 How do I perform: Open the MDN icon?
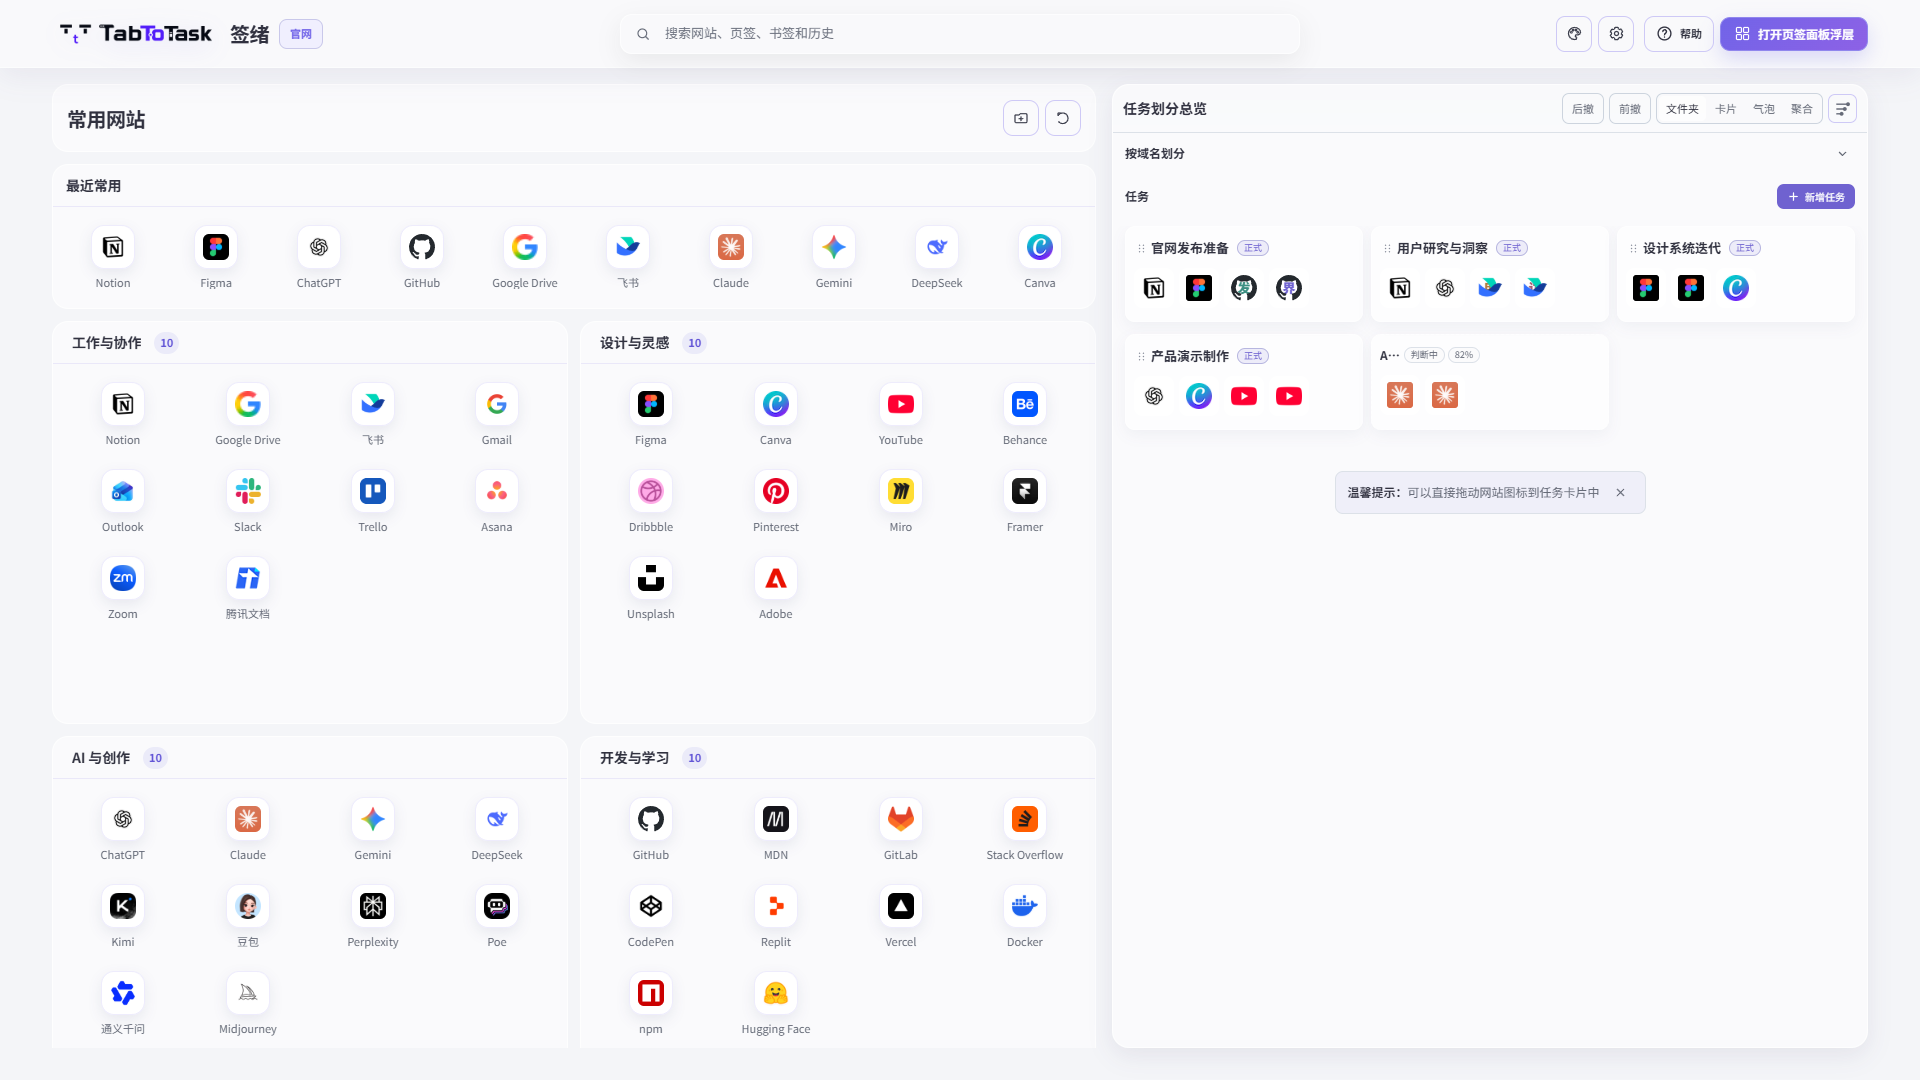pos(776,819)
